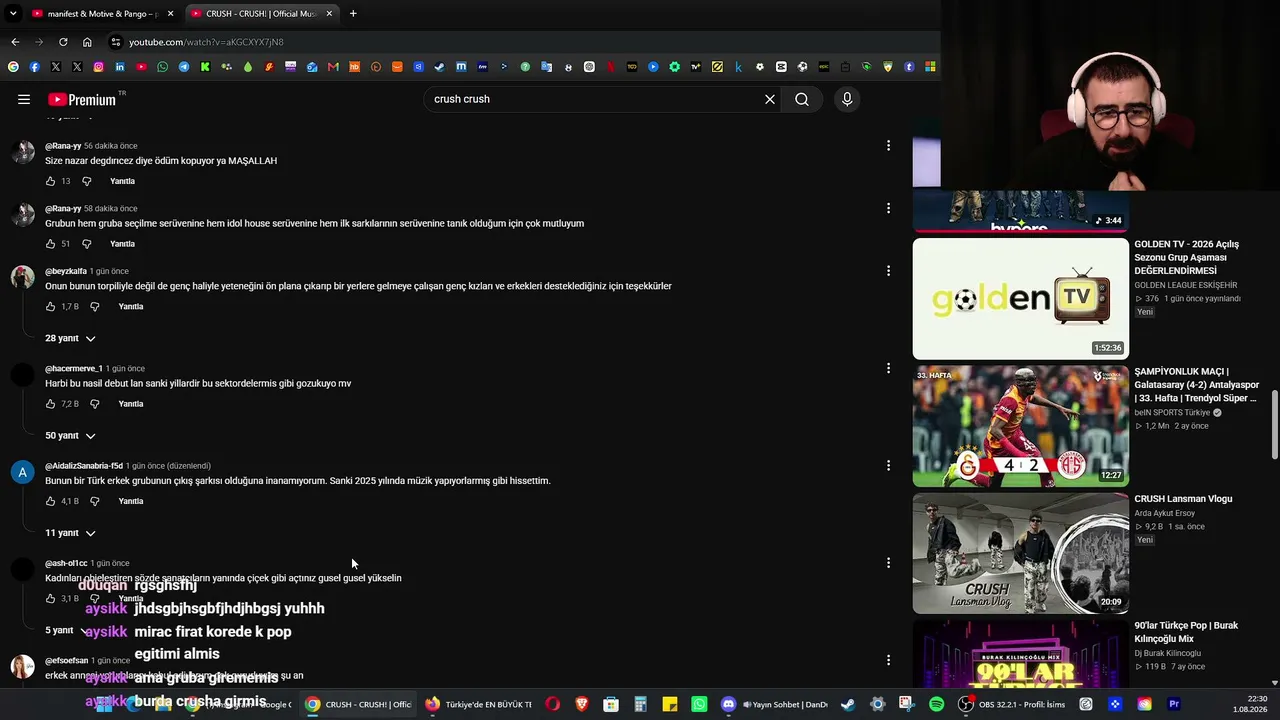The image size is (1280, 720).
Task: Like @AidalizSanabria-f5d's comment
Action: click(x=50, y=501)
